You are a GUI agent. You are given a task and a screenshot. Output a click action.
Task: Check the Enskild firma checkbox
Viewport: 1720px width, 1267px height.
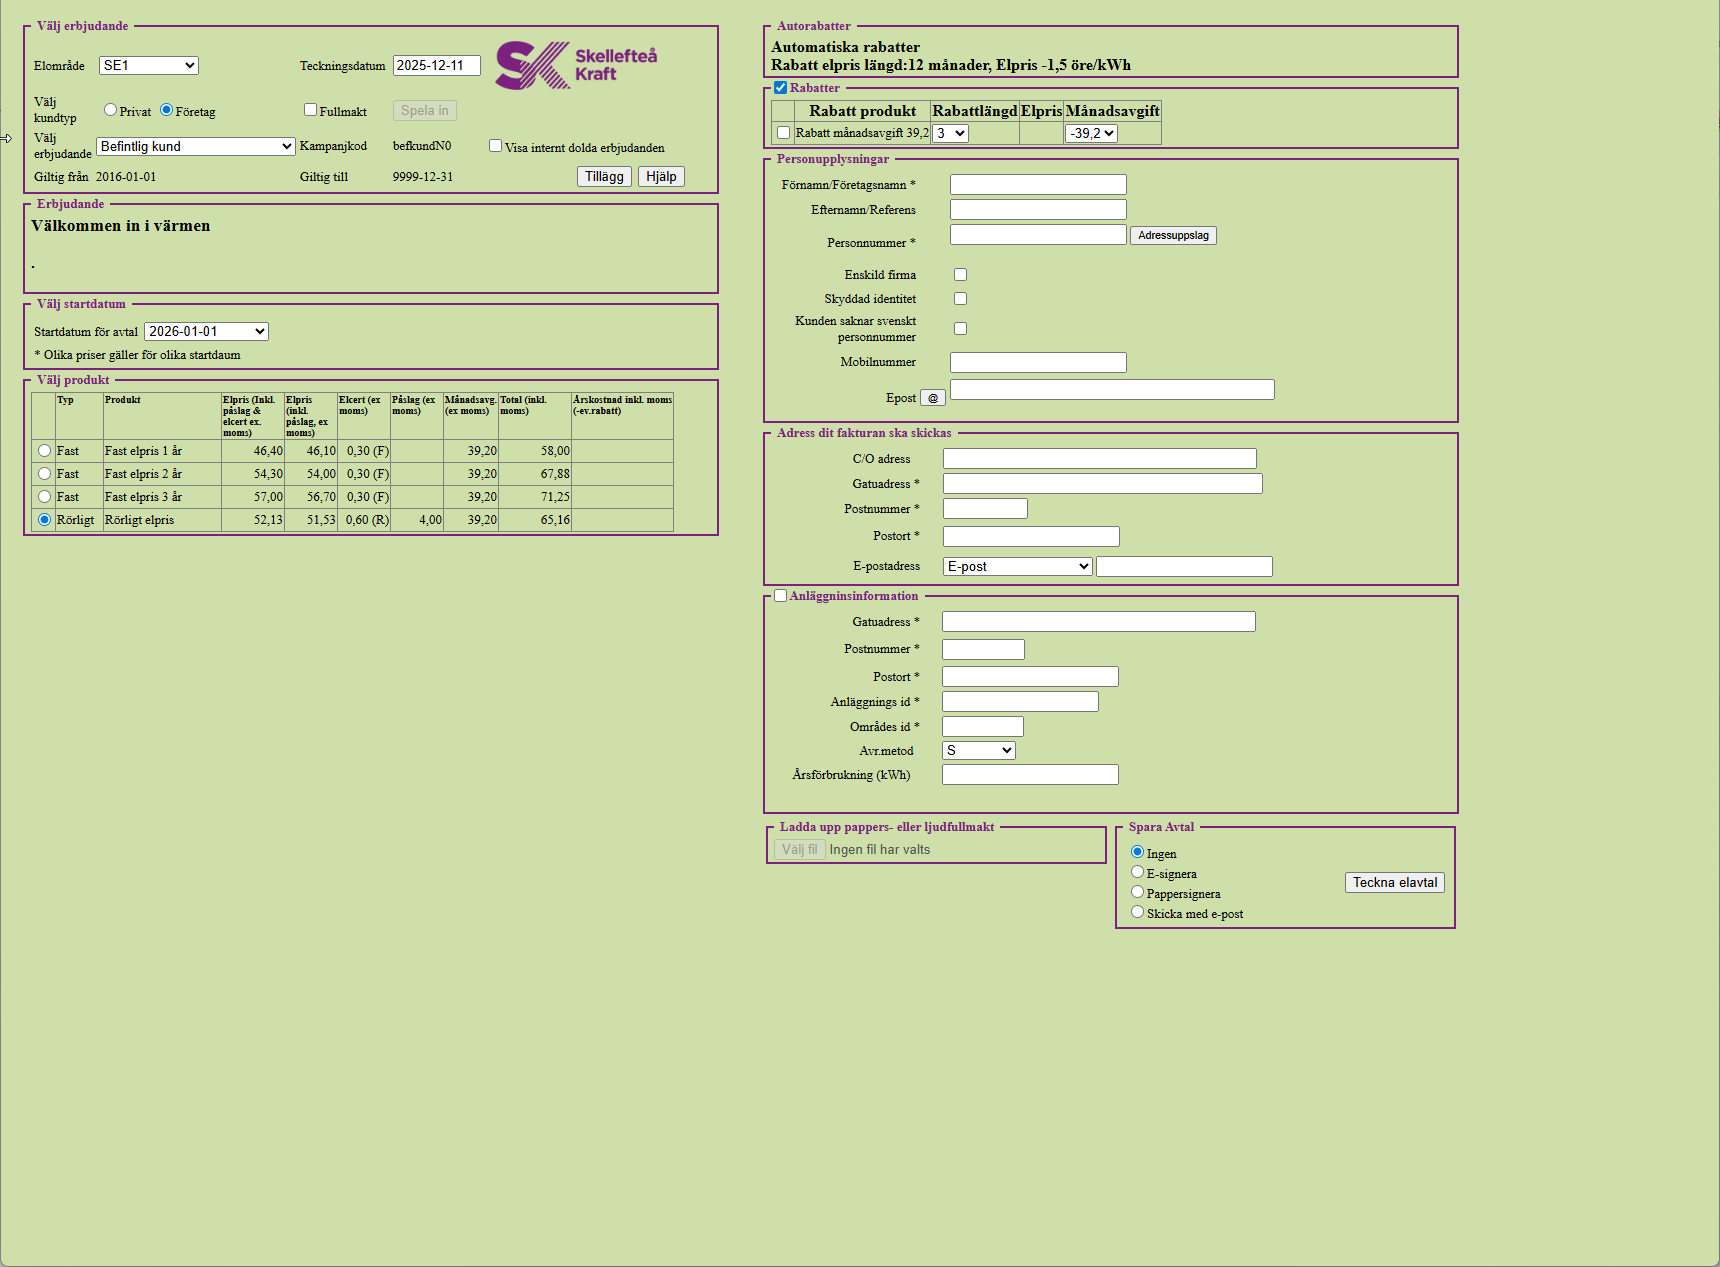click(x=960, y=275)
